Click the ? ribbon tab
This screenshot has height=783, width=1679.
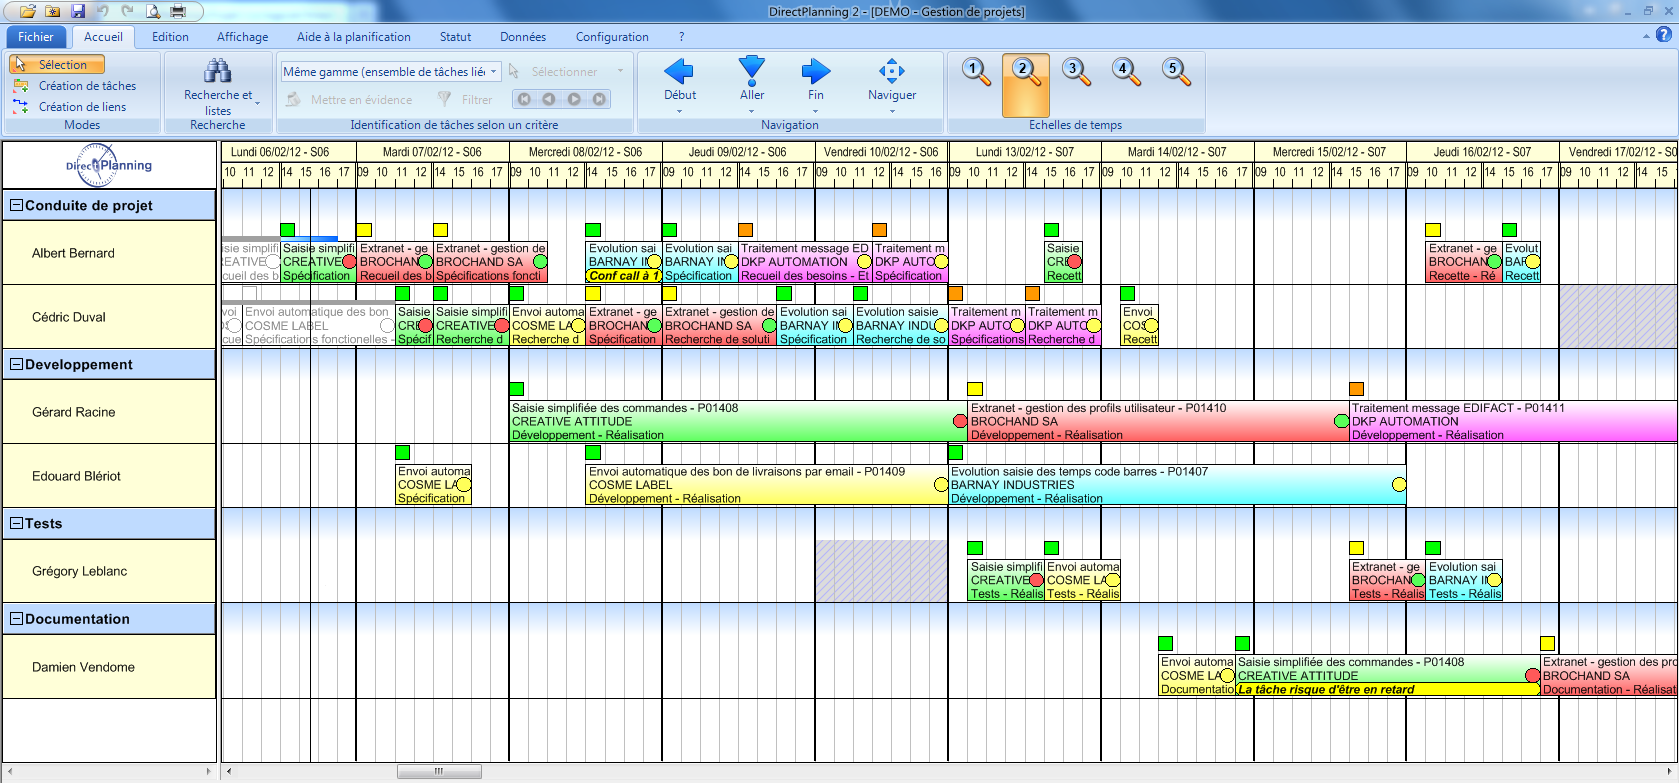pyautogui.click(x=682, y=37)
